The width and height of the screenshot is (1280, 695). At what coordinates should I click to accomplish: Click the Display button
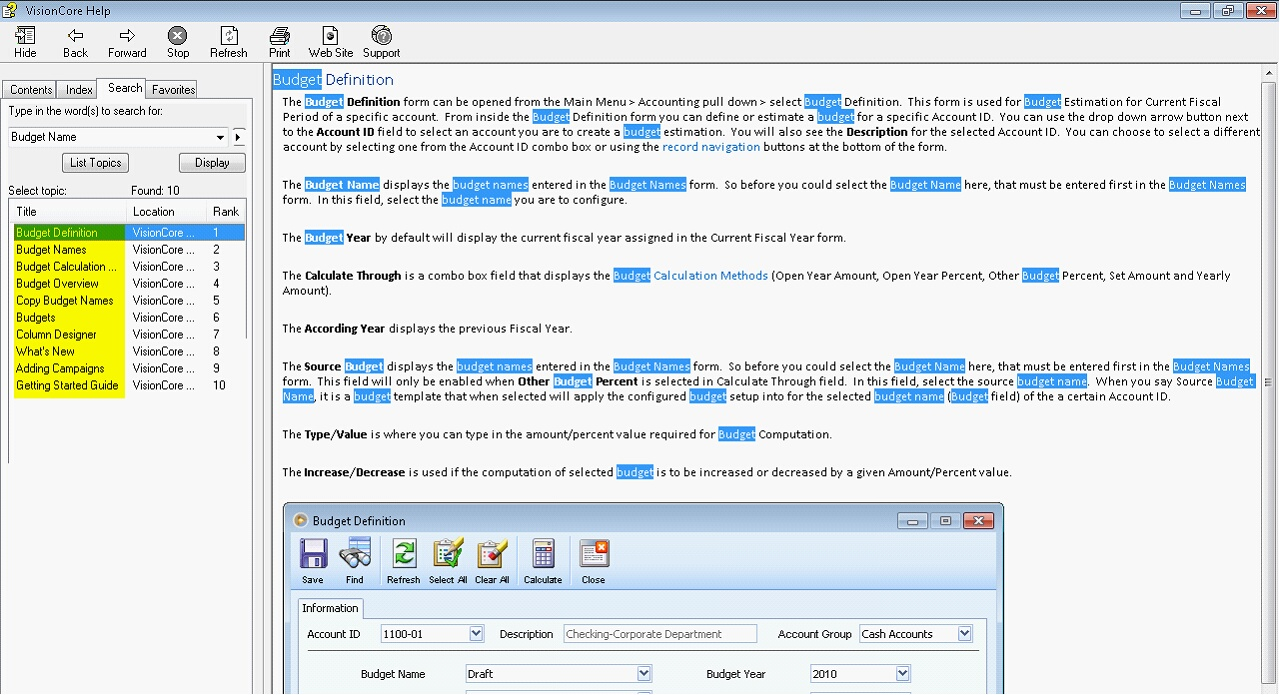click(212, 163)
